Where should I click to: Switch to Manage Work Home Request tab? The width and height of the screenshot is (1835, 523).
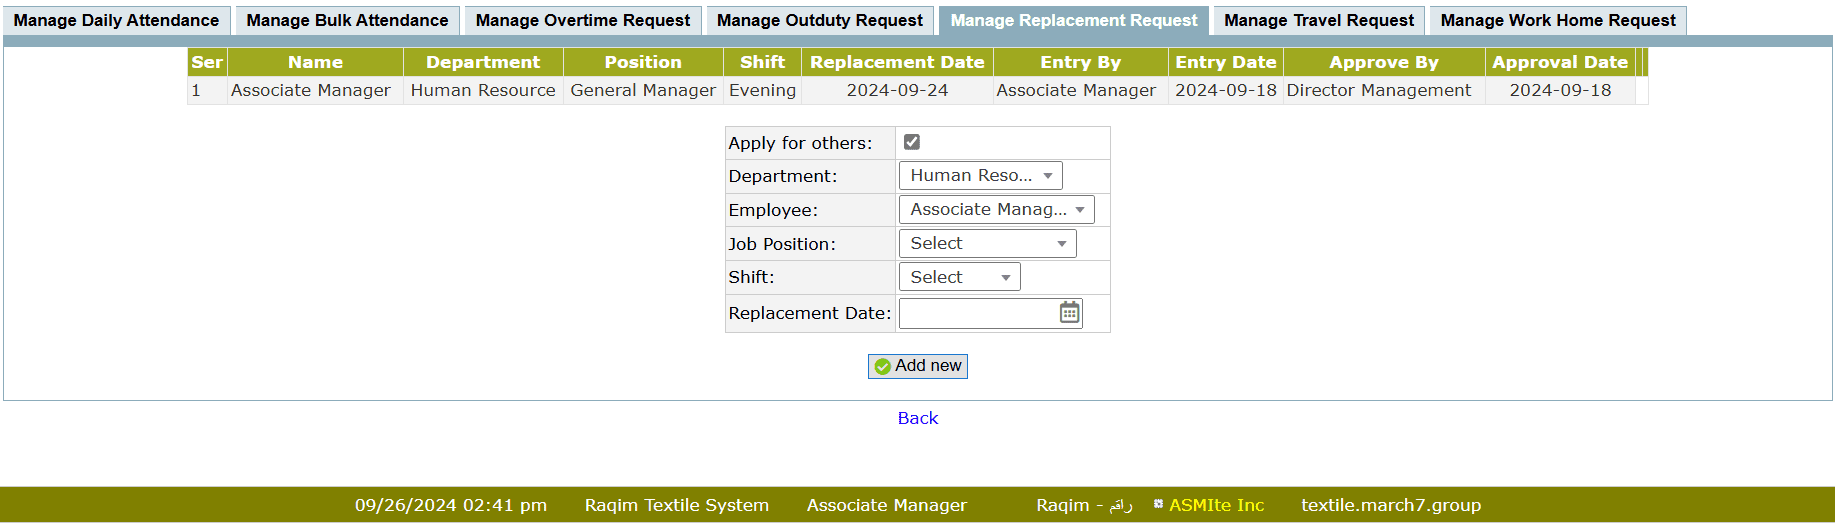(x=1558, y=20)
